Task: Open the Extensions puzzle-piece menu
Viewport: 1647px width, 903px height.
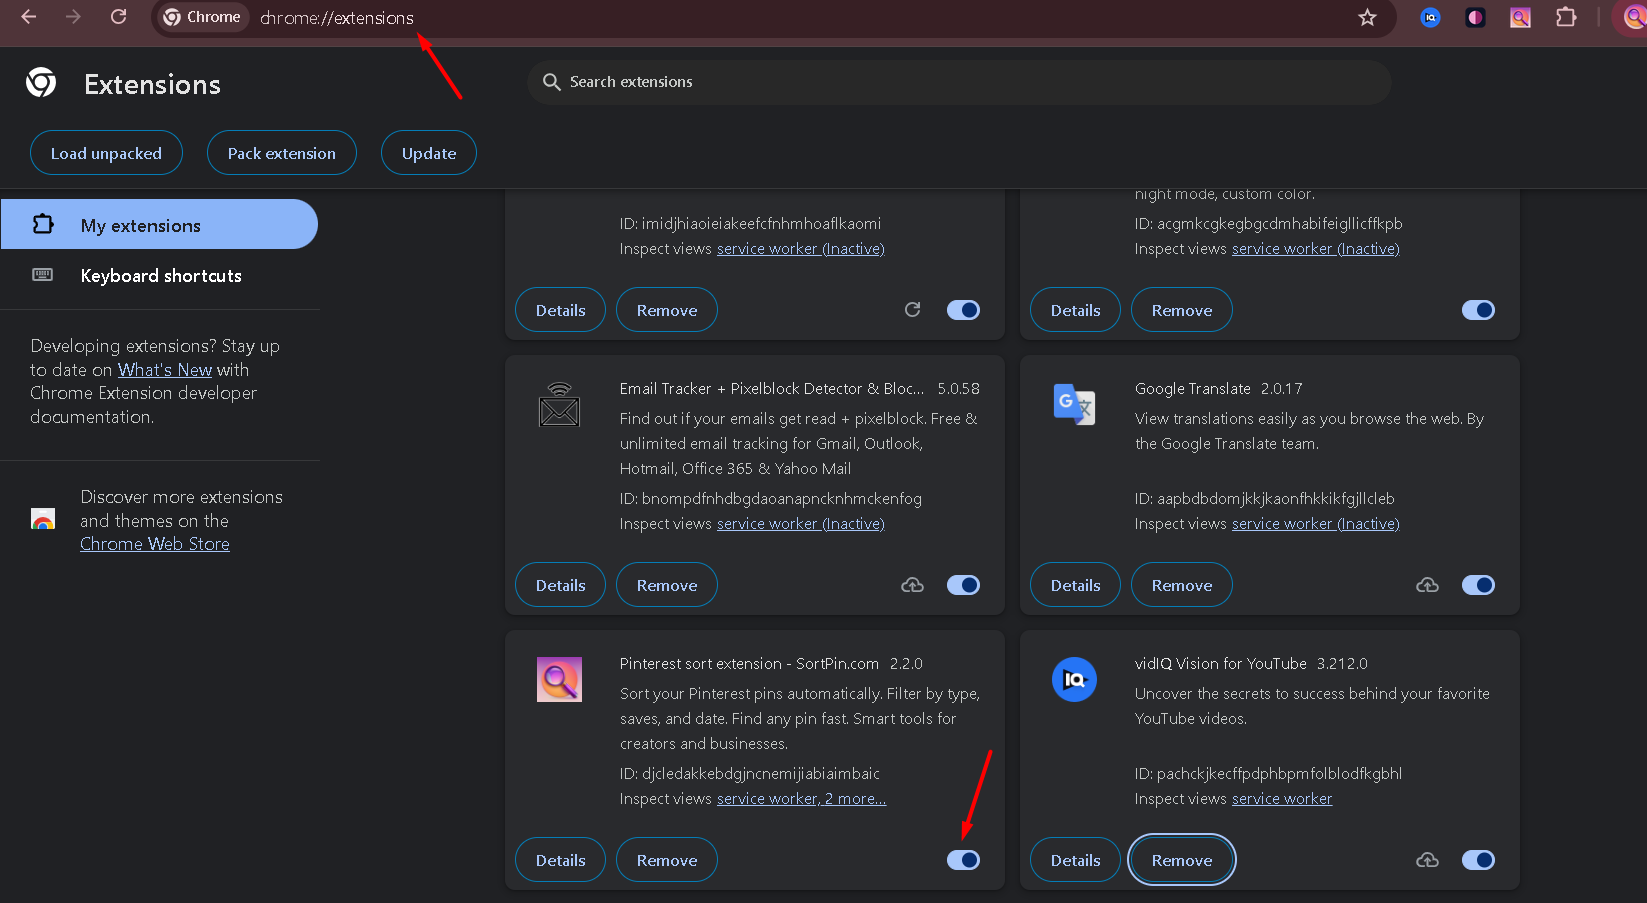Action: click(1566, 17)
